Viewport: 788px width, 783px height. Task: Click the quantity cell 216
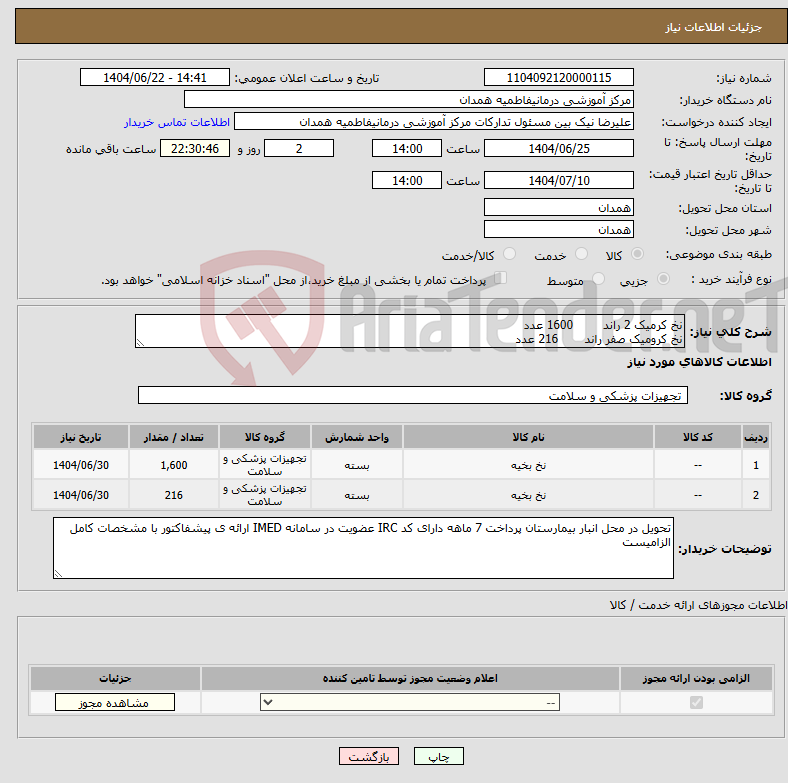pos(174,495)
